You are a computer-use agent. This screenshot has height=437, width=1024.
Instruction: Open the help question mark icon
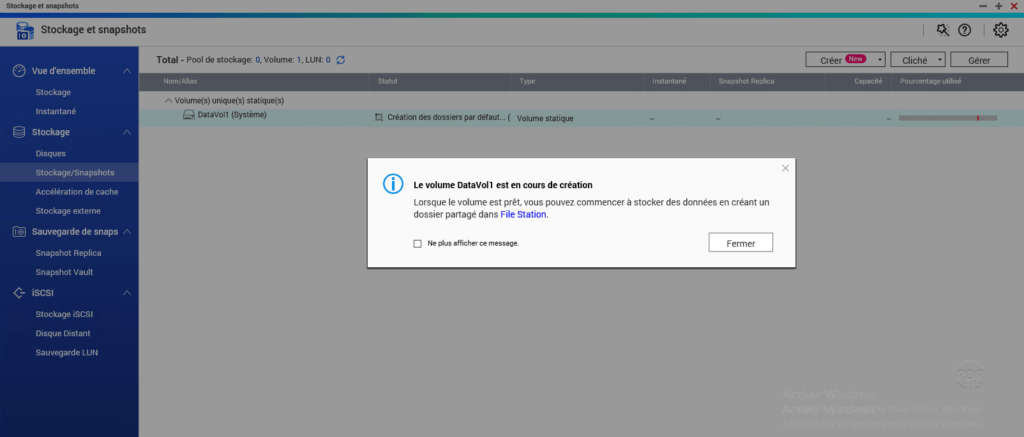[x=965, y=31]
